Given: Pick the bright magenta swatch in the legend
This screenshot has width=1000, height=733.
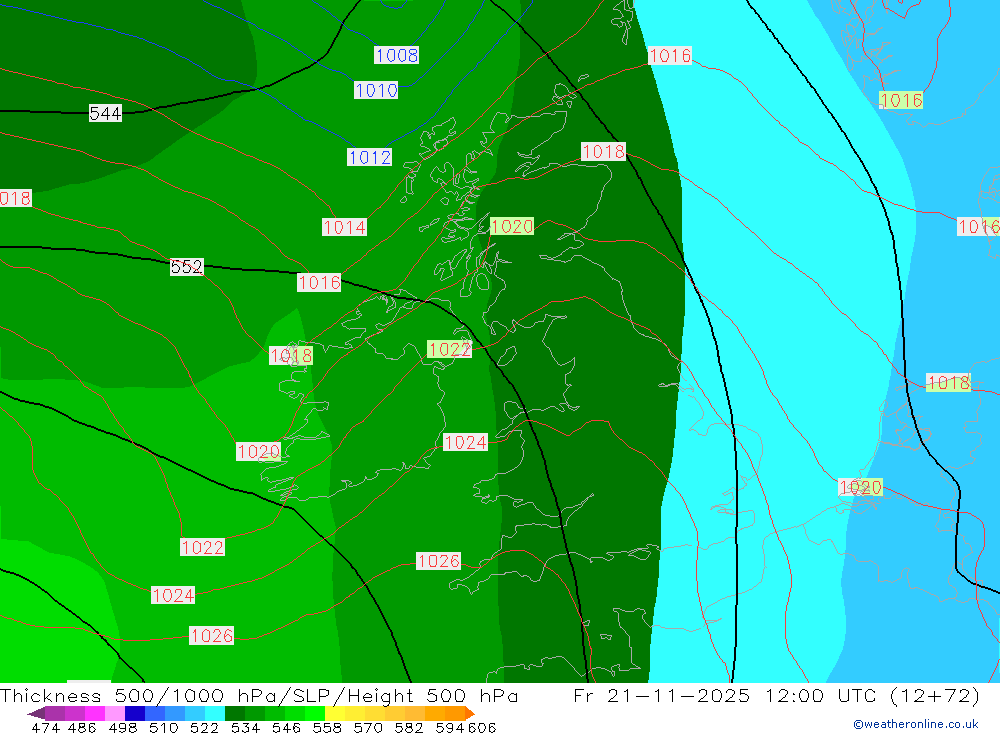Looking at the screenshot, I should [x=94, y=713].
